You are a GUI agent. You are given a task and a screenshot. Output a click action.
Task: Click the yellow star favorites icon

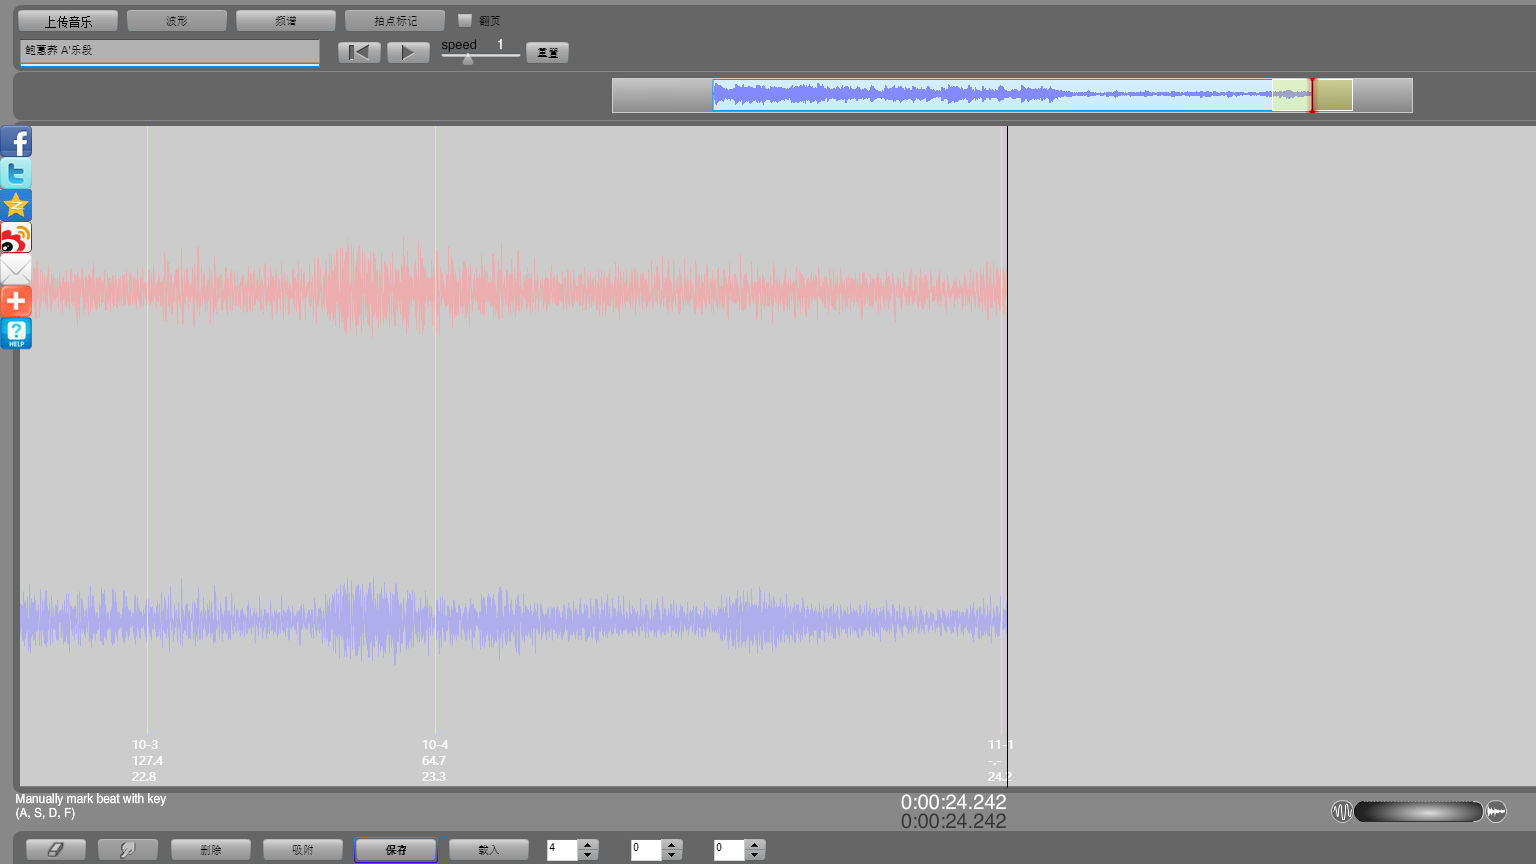[x=16, y=206]
